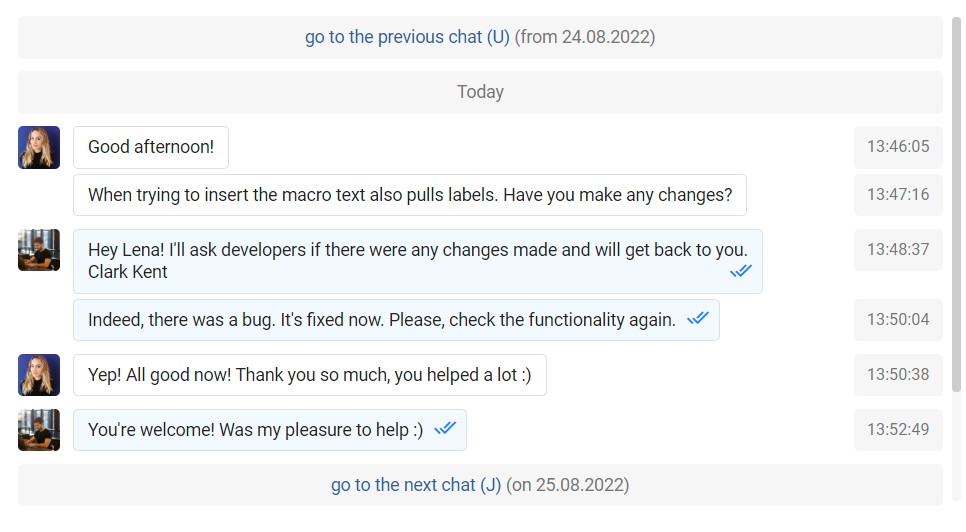This screenshot has width=966, height=532.
Task: Click the 'go to the next chat (J)' link
Action: click(x=416, y=485)
